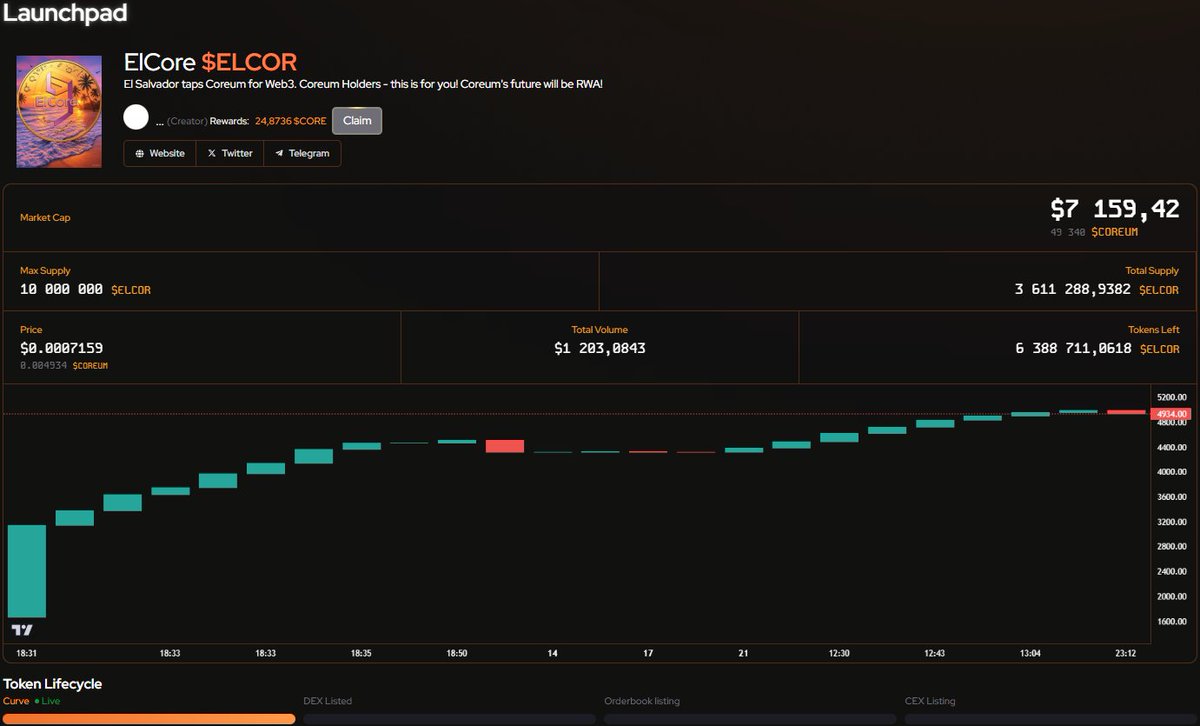Open the Twitter link button
Screen dimensions: 1200x726
(x=230, y=153)
